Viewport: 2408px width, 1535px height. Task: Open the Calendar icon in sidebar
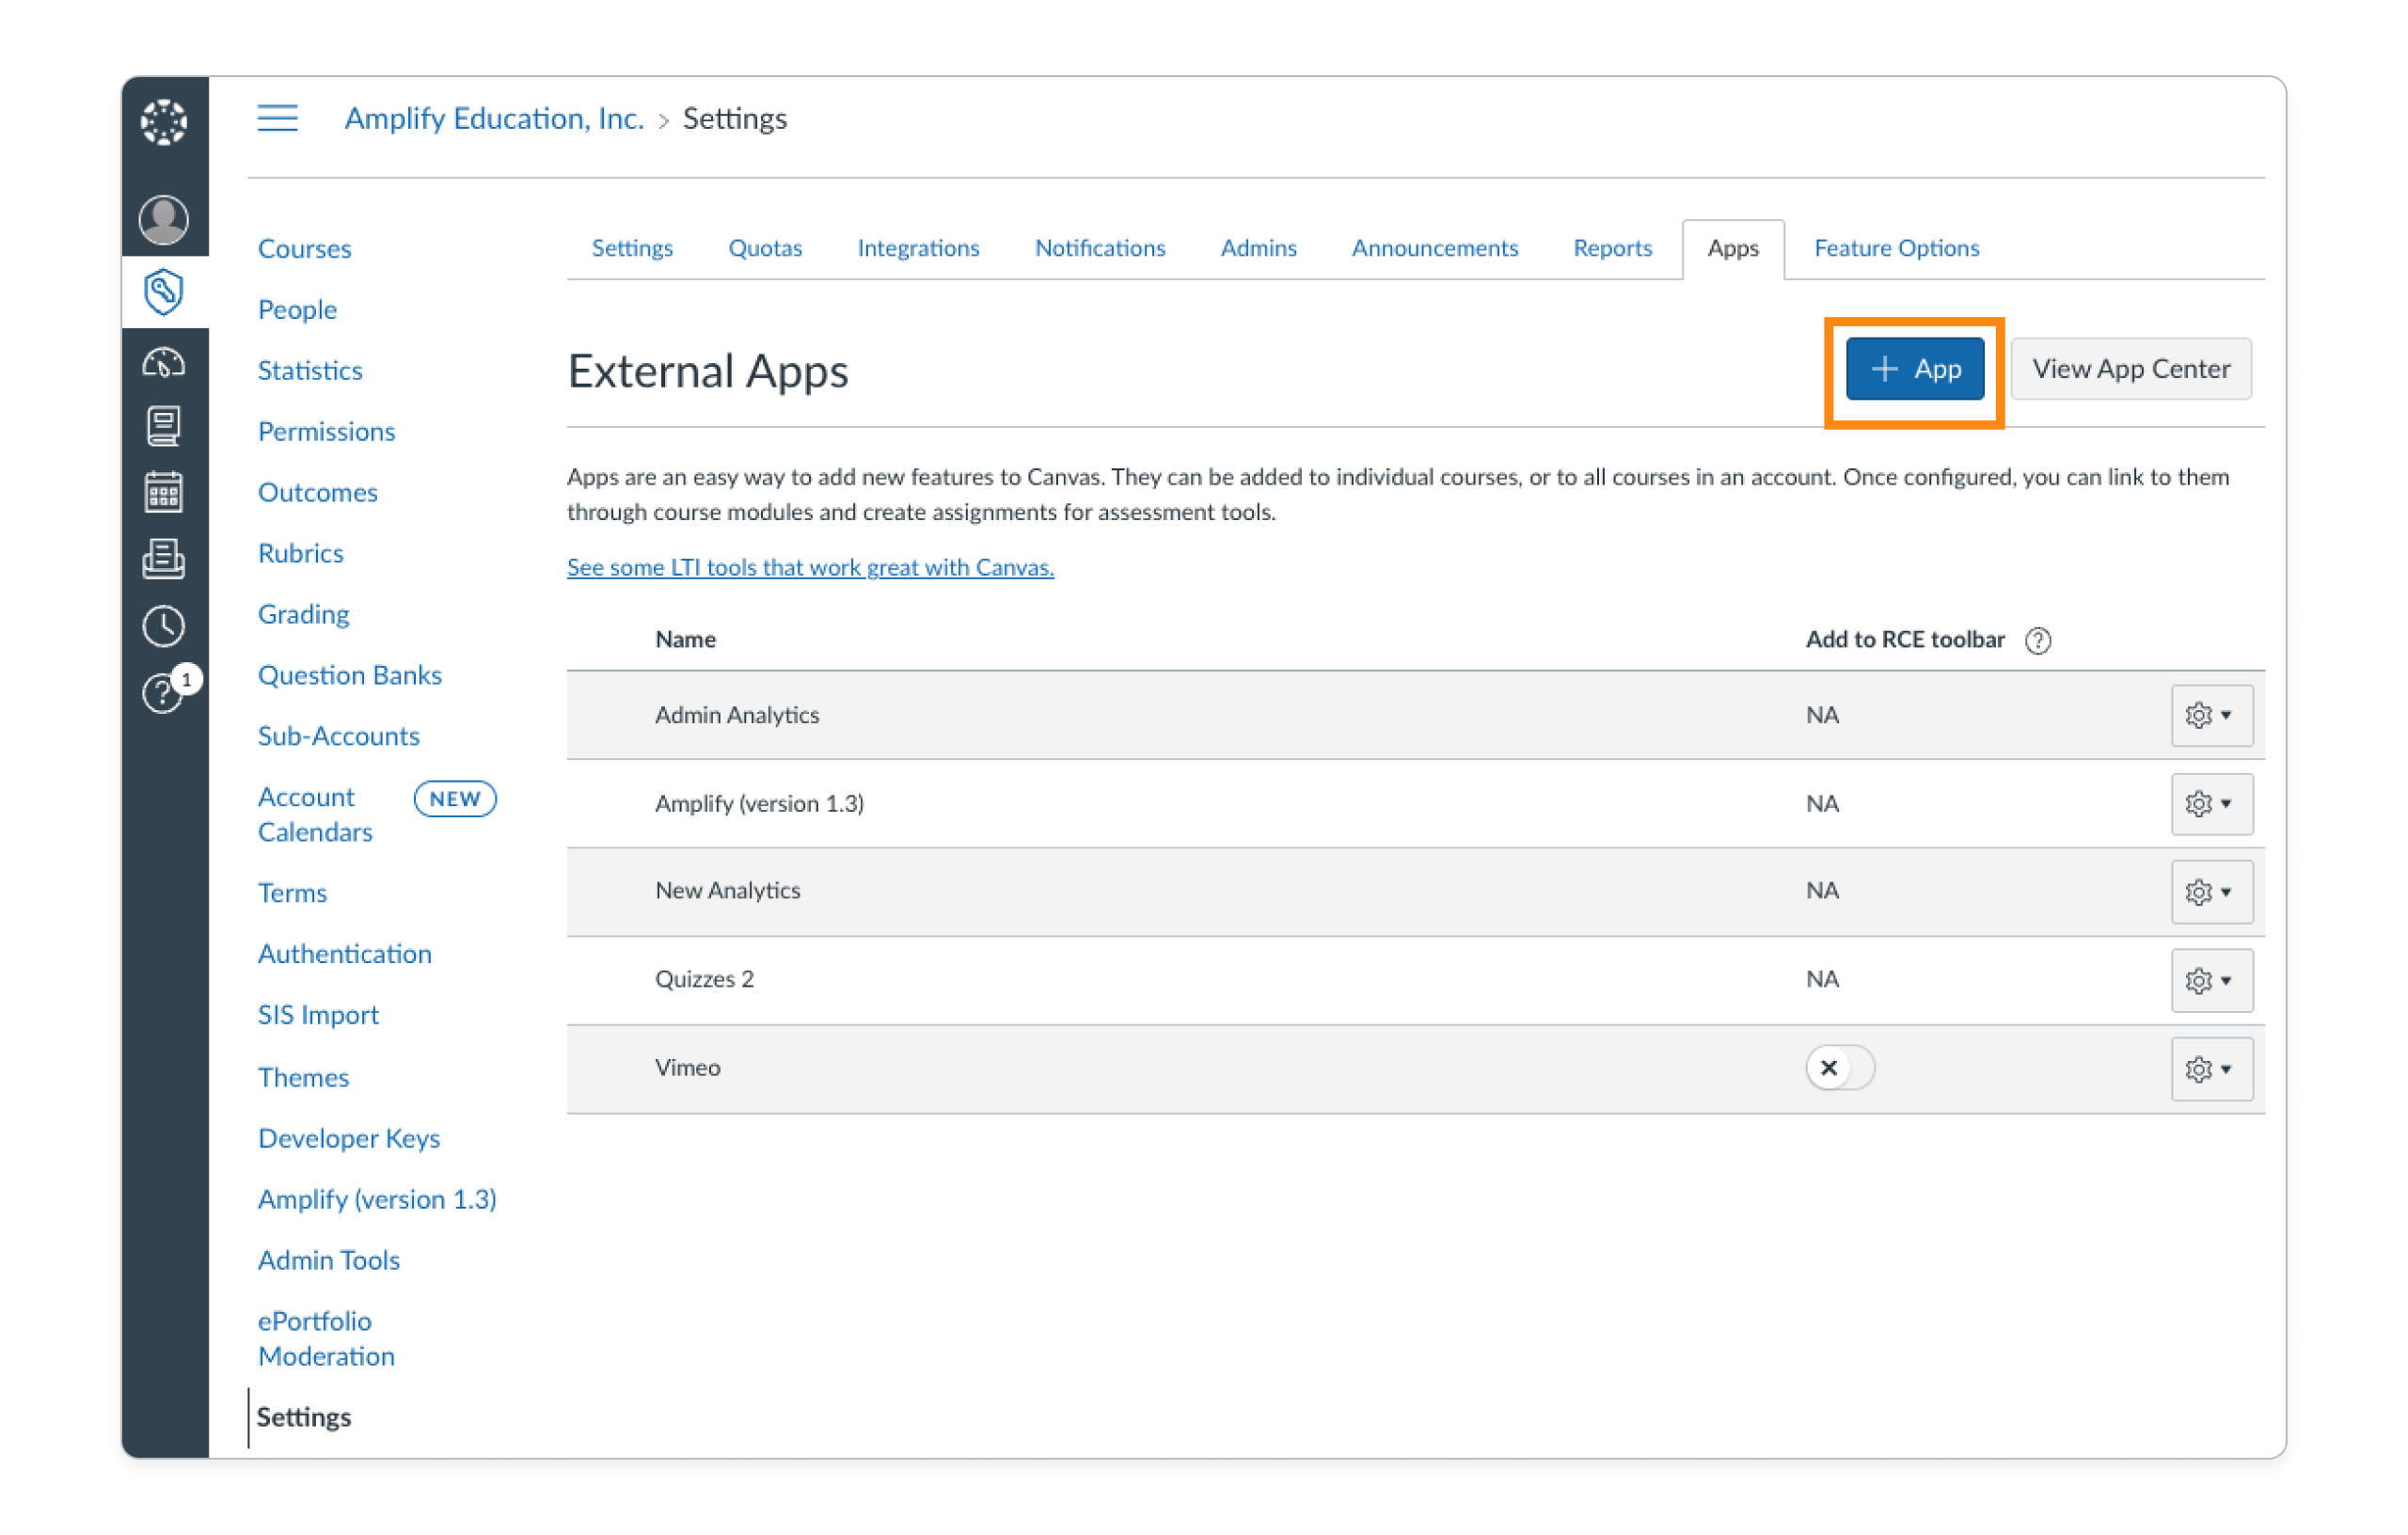coord(165,492)
